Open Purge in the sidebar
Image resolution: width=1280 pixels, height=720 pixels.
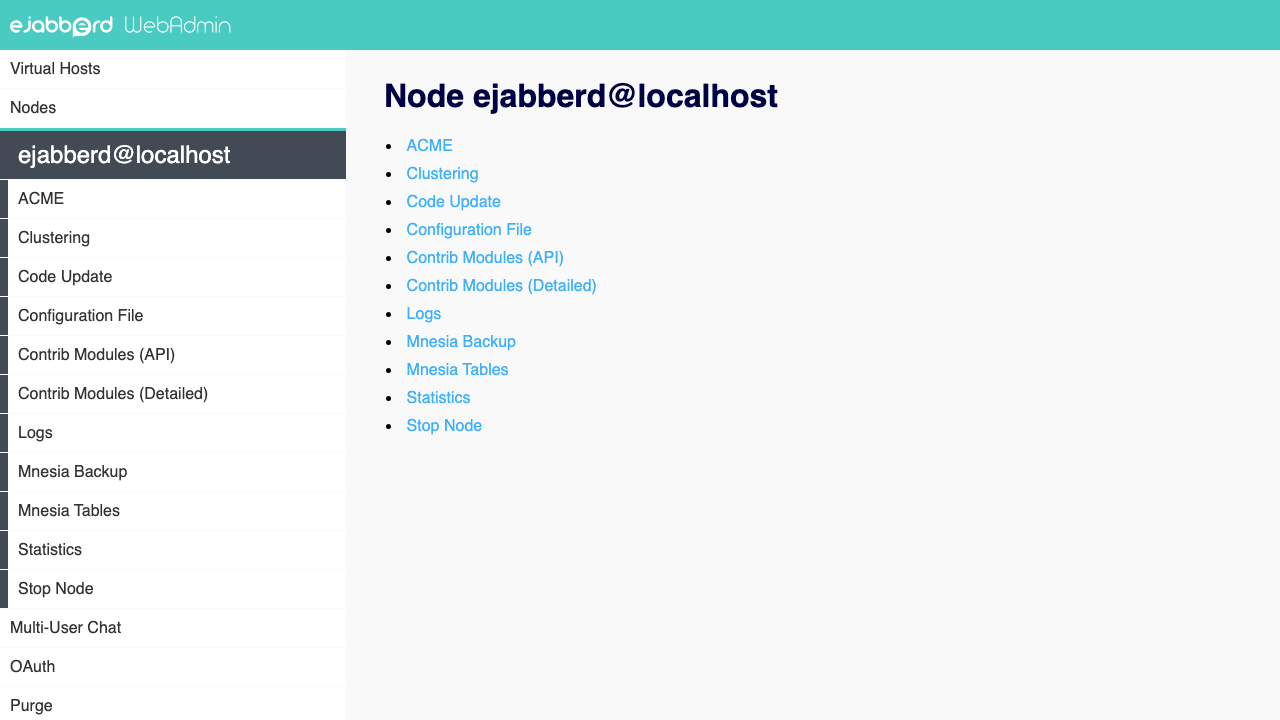[x=173, y=706]
